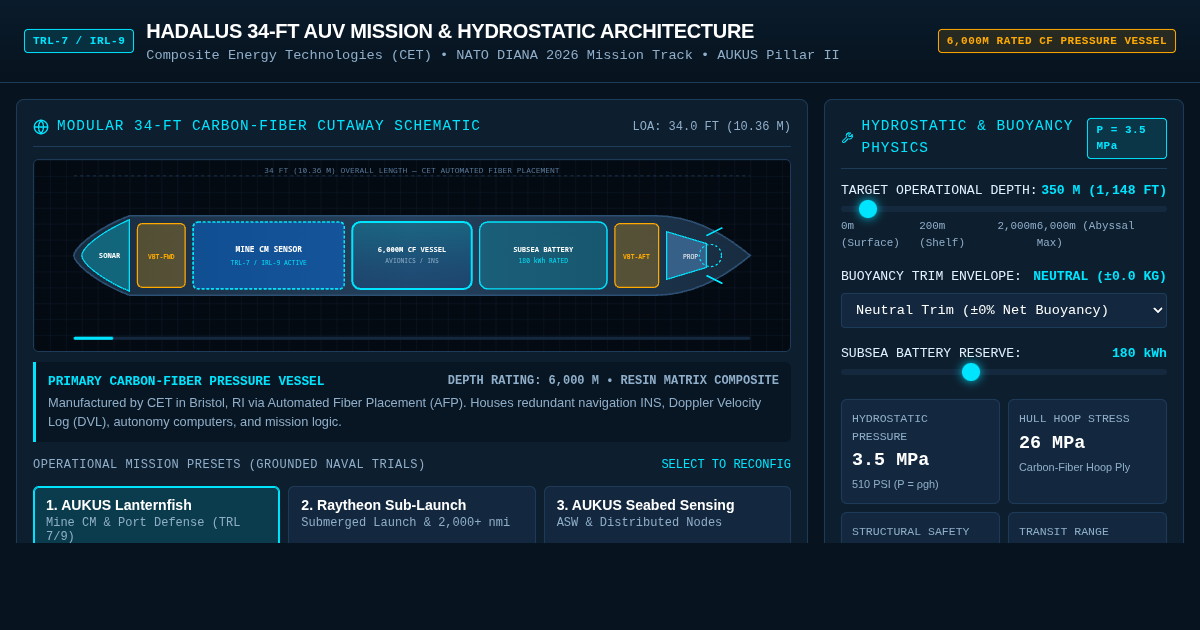Click the globe icon beside Modular 34-FT heading

(x=41, y=127)
